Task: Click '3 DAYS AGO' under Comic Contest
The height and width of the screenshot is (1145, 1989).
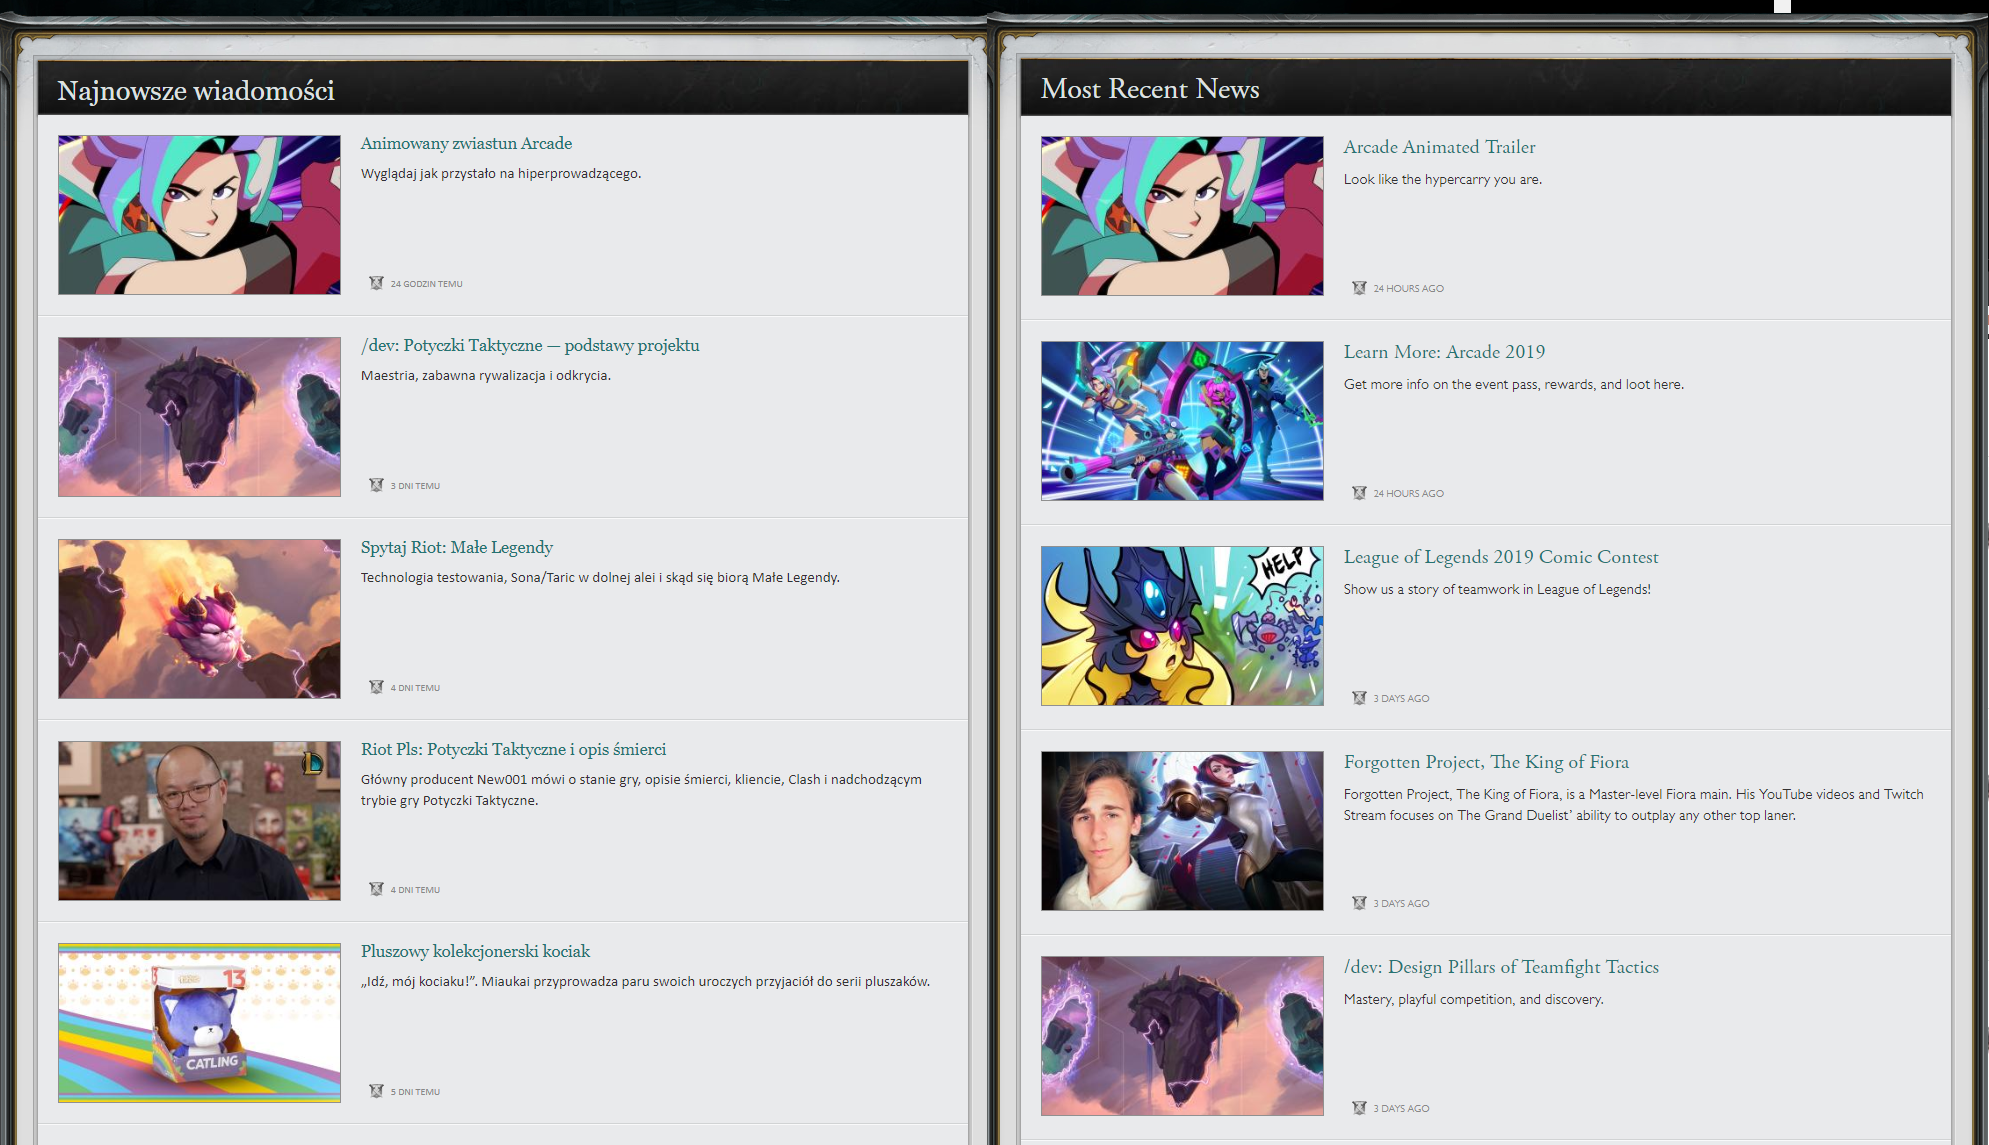Action: click(1401, 699)
